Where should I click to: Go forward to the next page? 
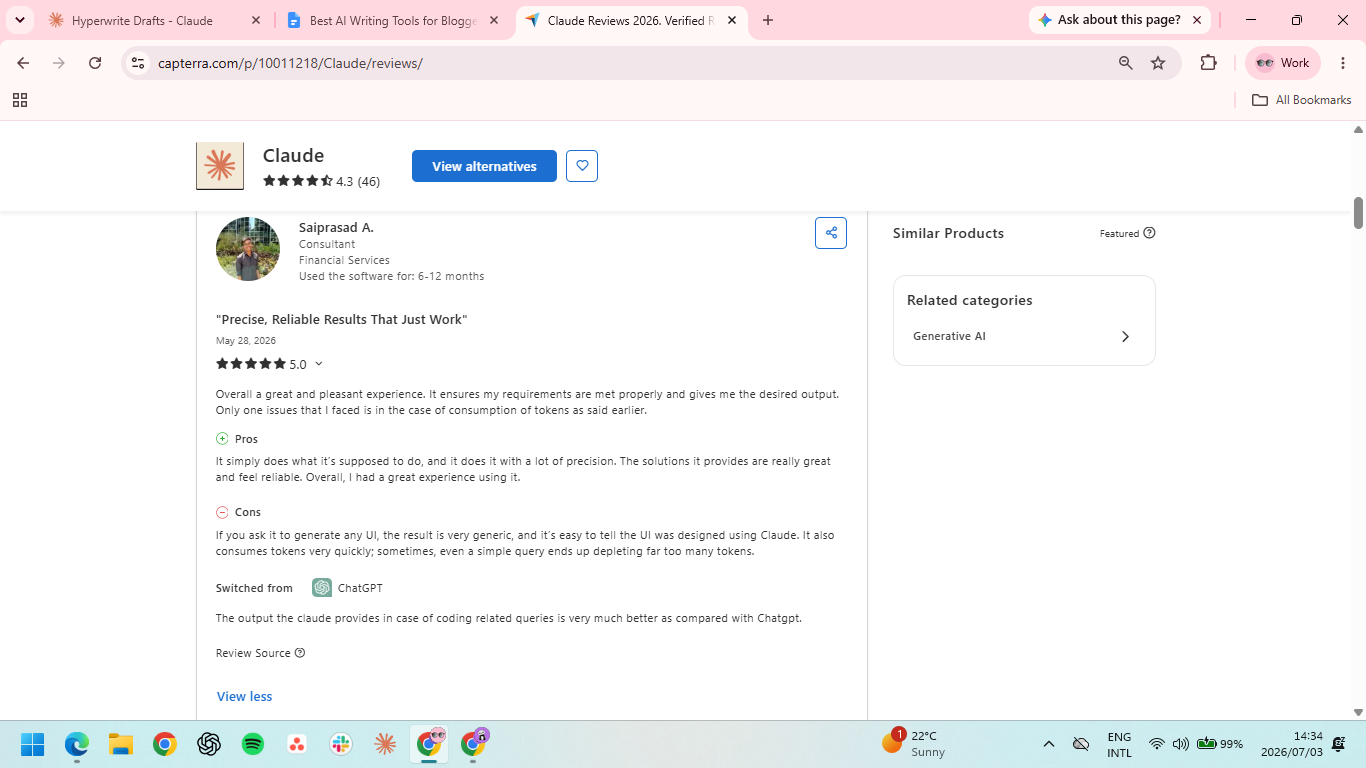59,63
